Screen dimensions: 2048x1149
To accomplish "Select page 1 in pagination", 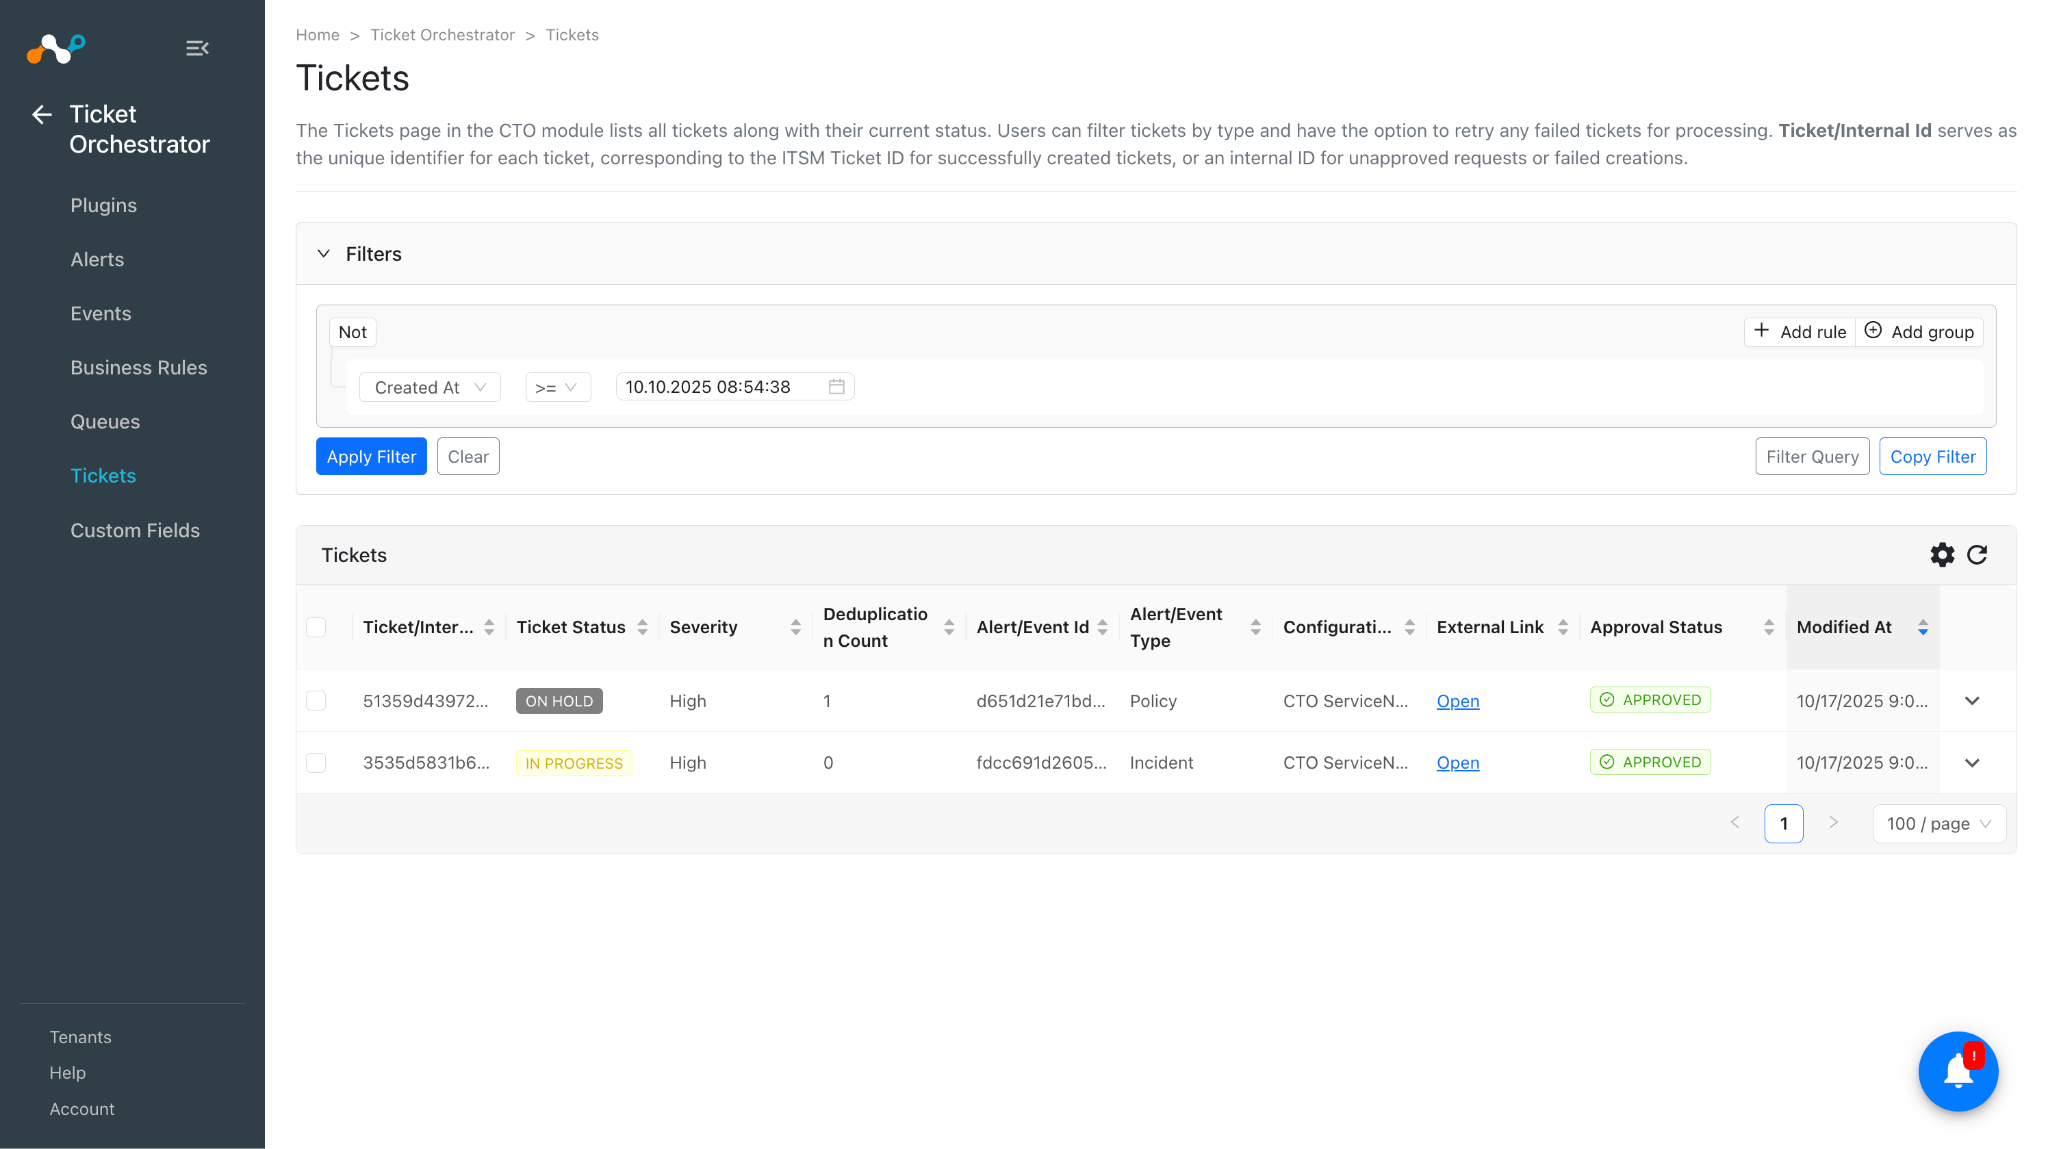I will [1784, 824].
